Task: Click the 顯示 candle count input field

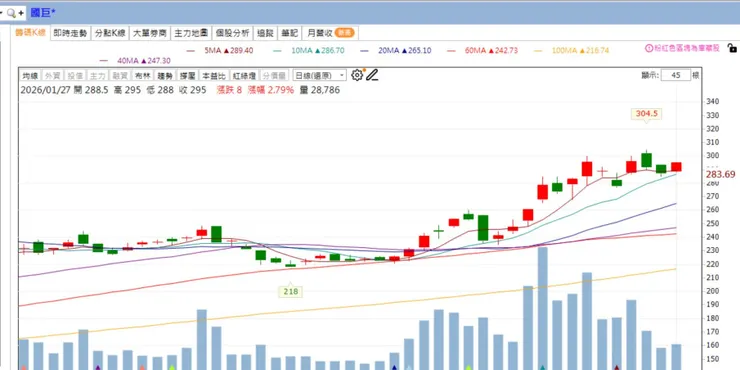Action: pos(676,75)
